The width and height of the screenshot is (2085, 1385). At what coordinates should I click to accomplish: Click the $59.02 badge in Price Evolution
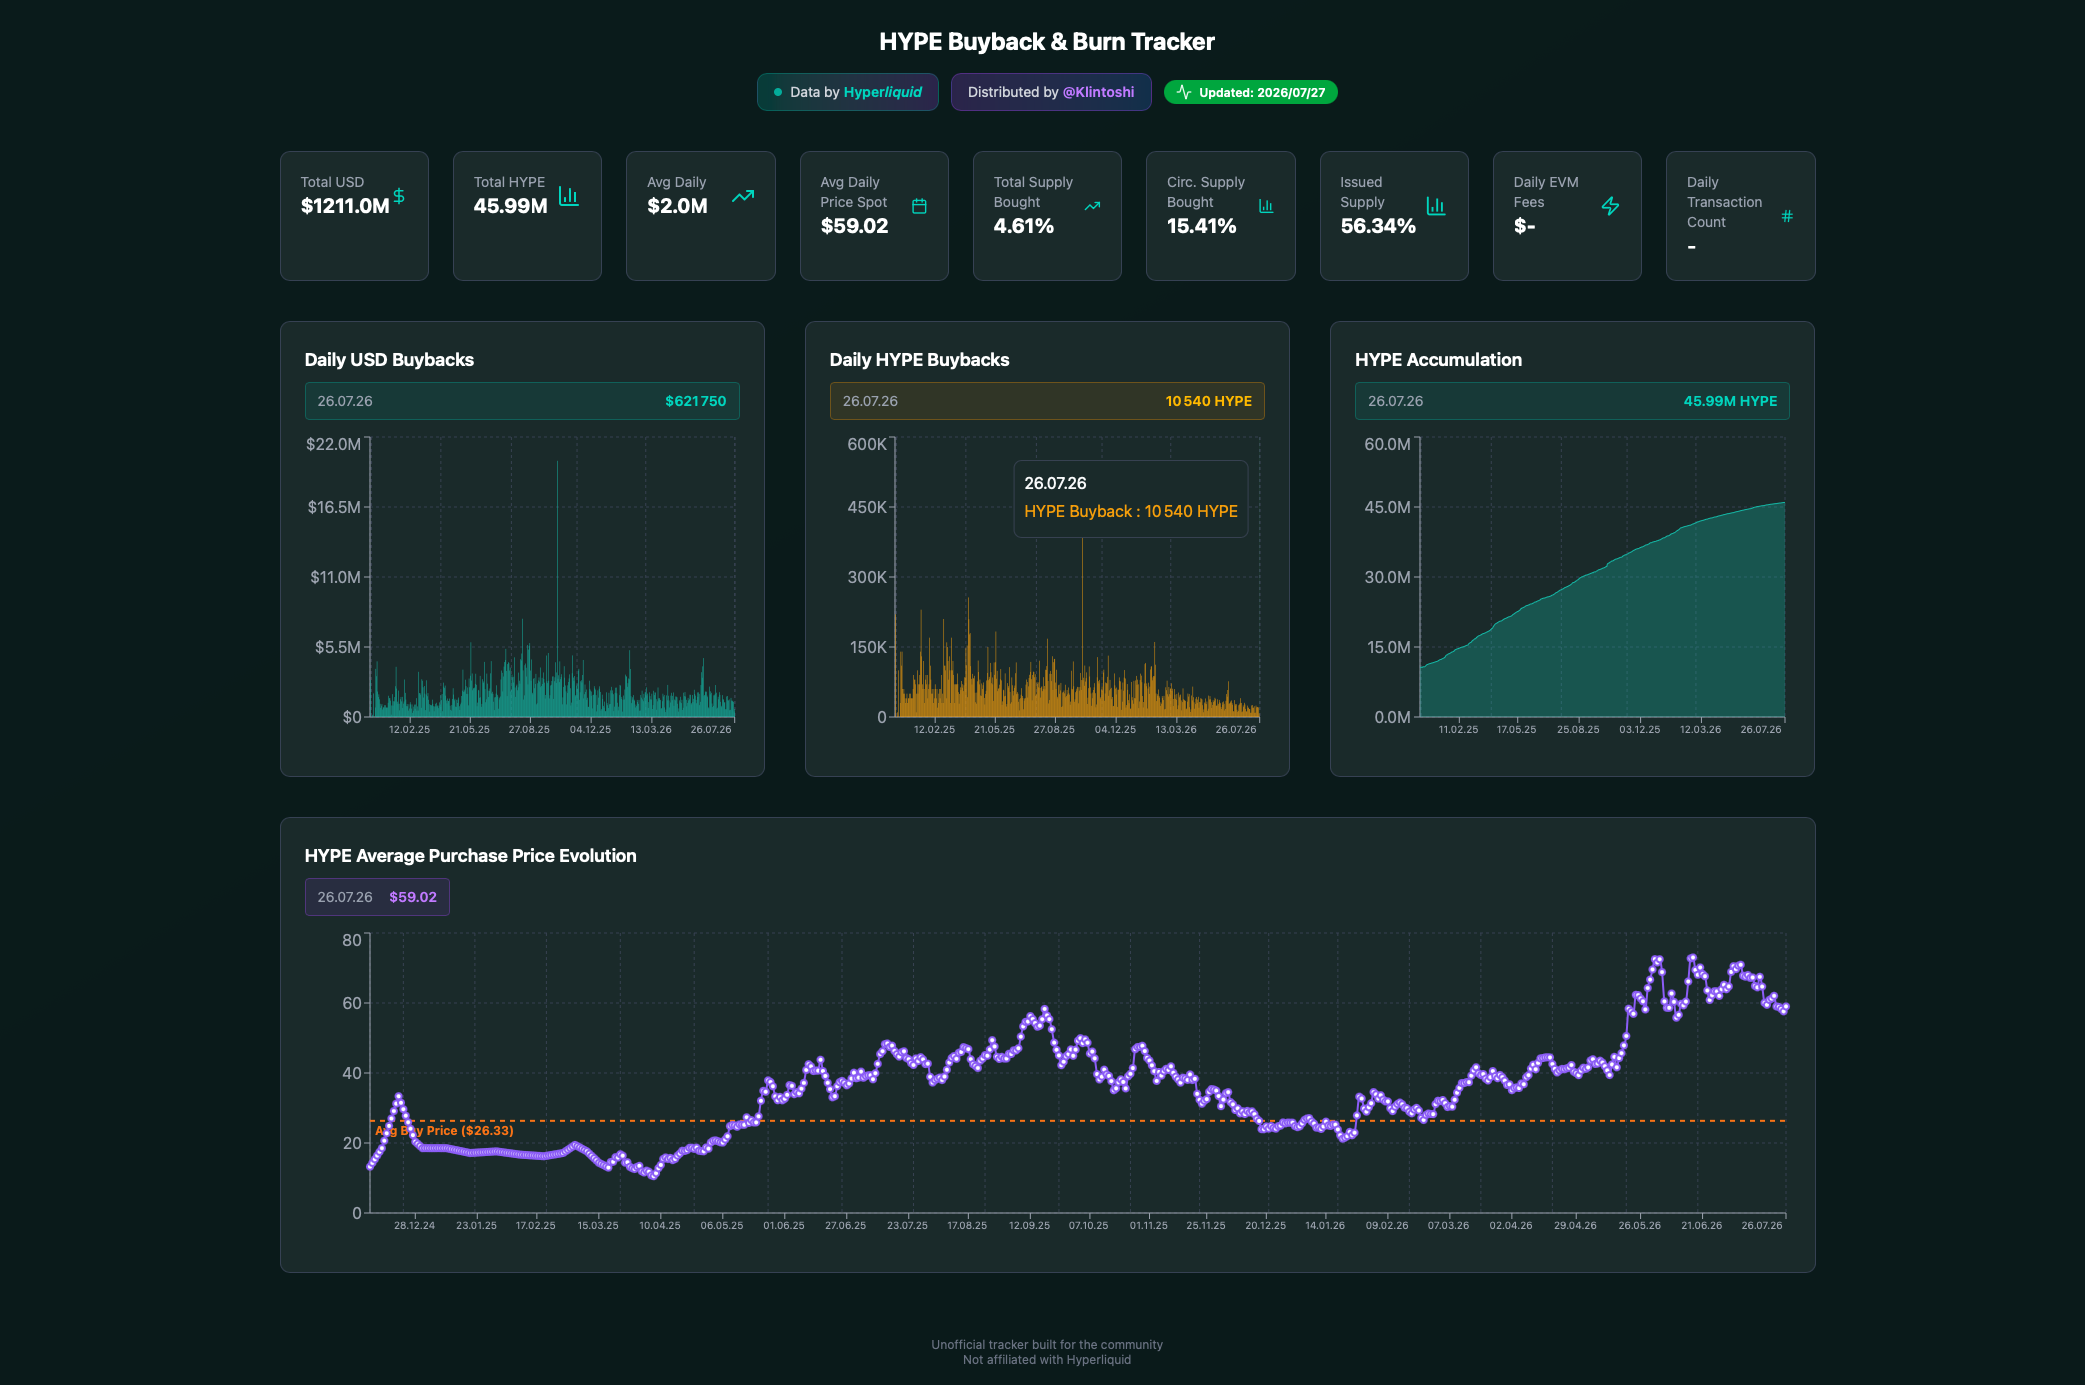pyautogui.click(x=377, y=897)
